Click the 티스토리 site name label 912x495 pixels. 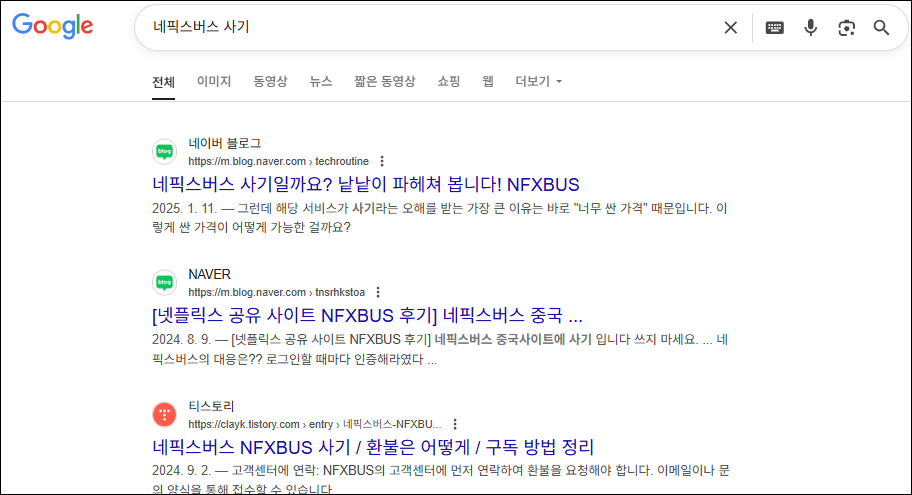pos(211,406)
